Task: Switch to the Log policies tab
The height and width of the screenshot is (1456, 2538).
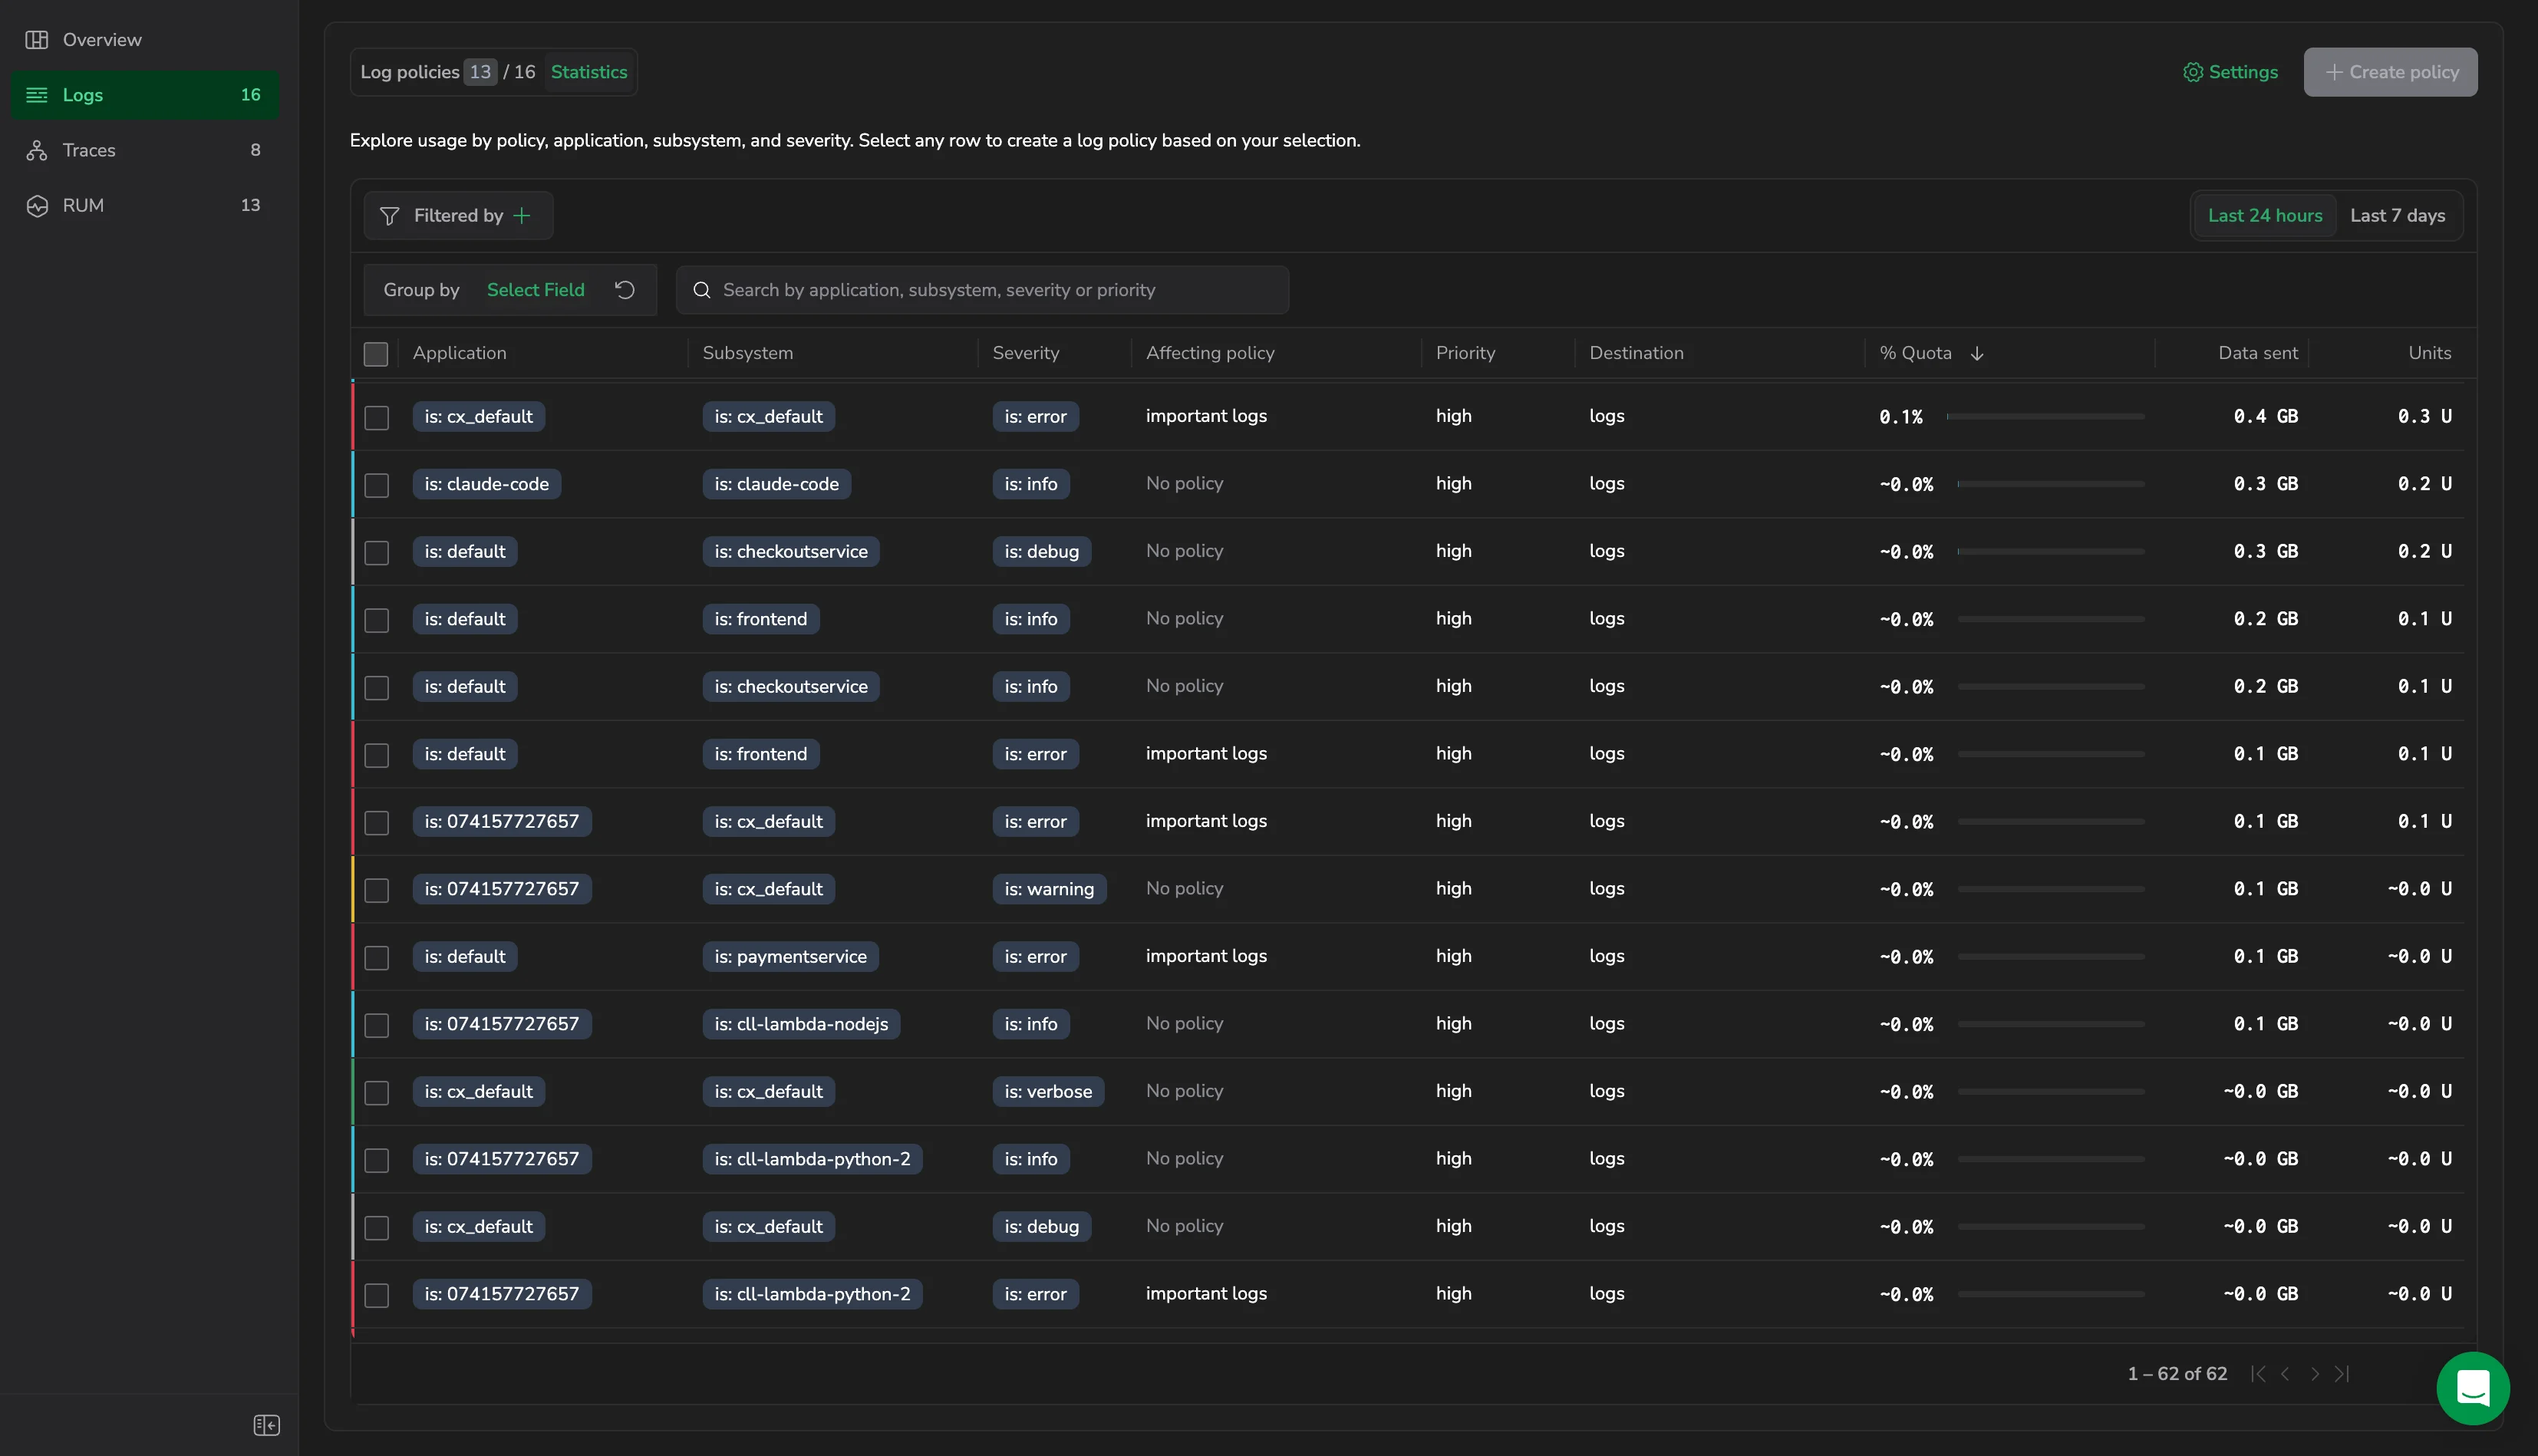Action: [448, 72]
